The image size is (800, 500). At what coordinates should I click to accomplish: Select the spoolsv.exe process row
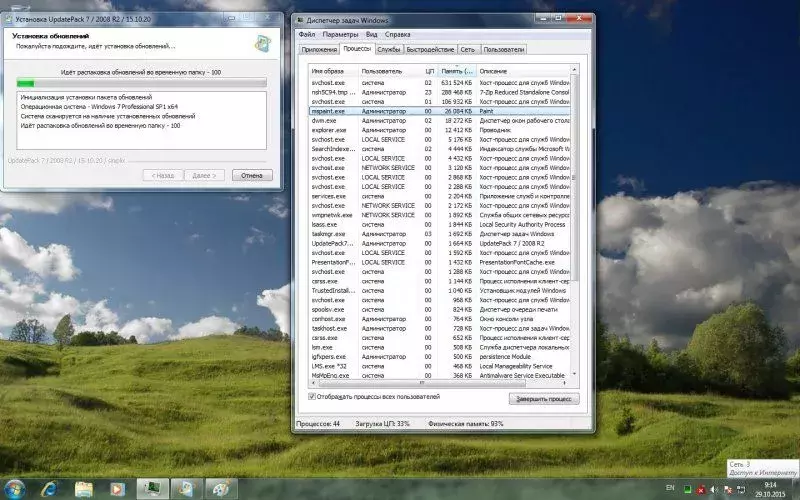pyautogui.click(x=440, y=309)
